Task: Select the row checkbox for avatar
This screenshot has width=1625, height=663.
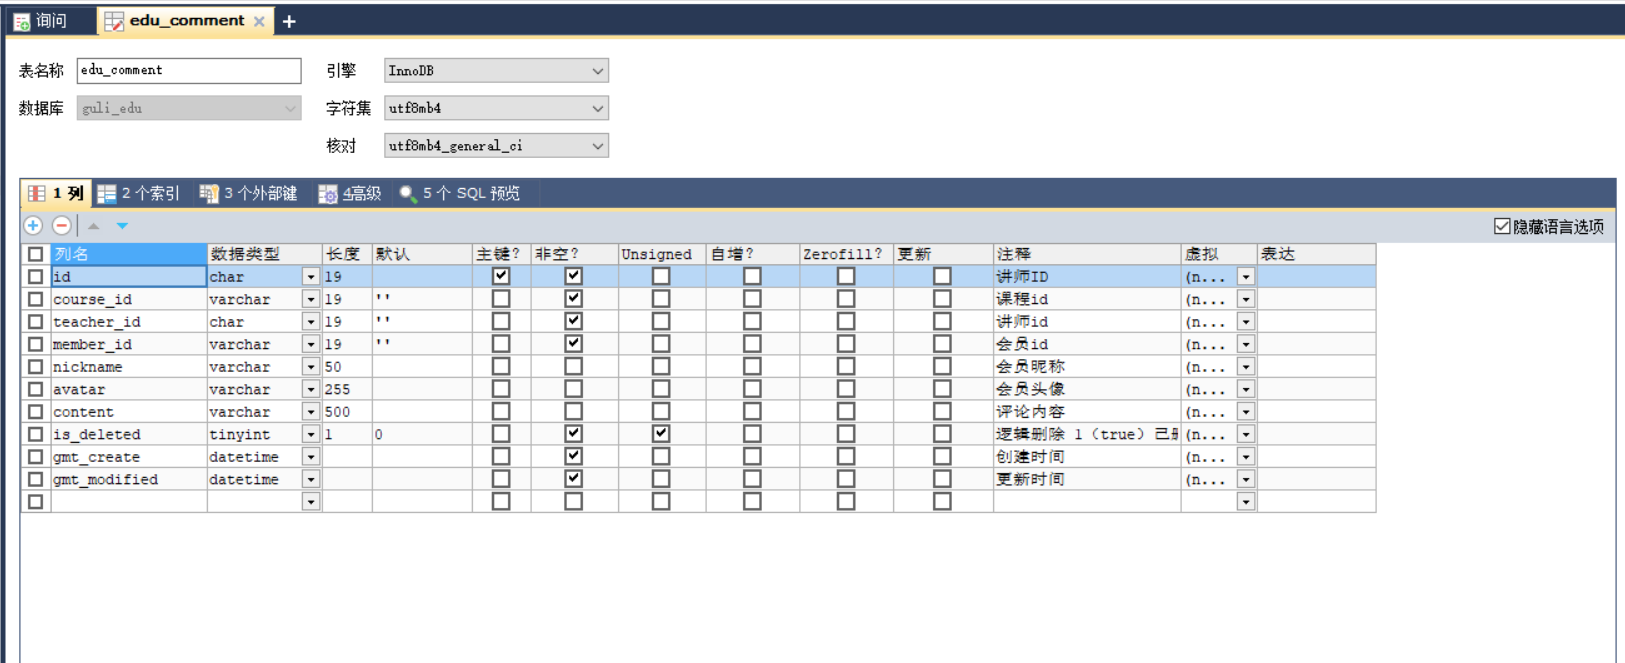Action: [35, 389]
